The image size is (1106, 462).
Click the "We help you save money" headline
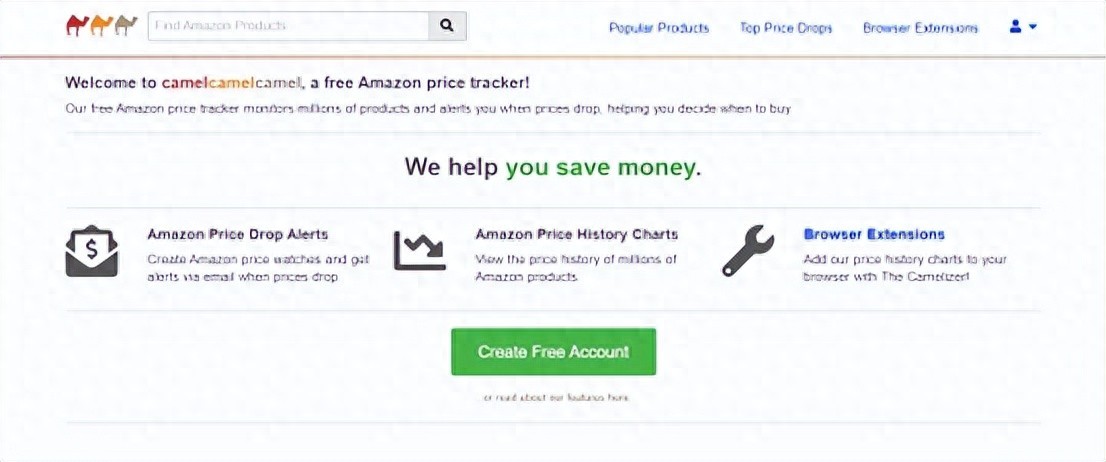(x=553, y=167)
